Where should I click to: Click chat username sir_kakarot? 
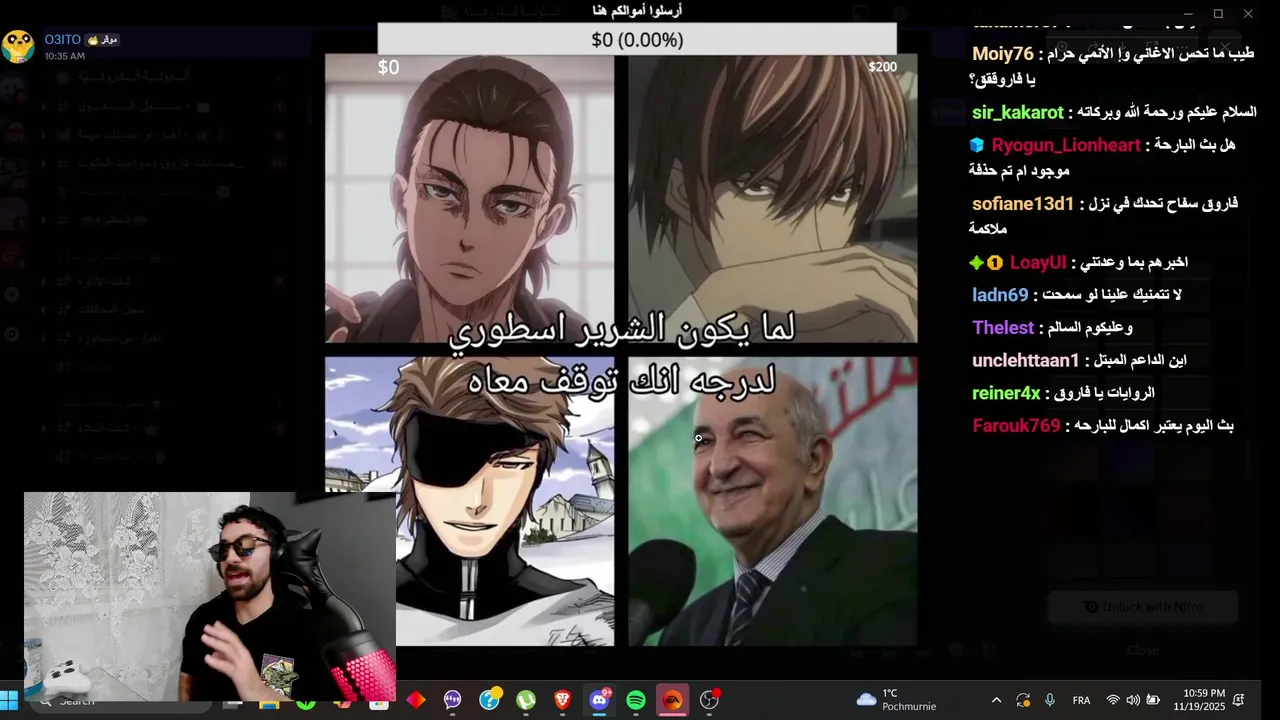tap(1018, 113)
